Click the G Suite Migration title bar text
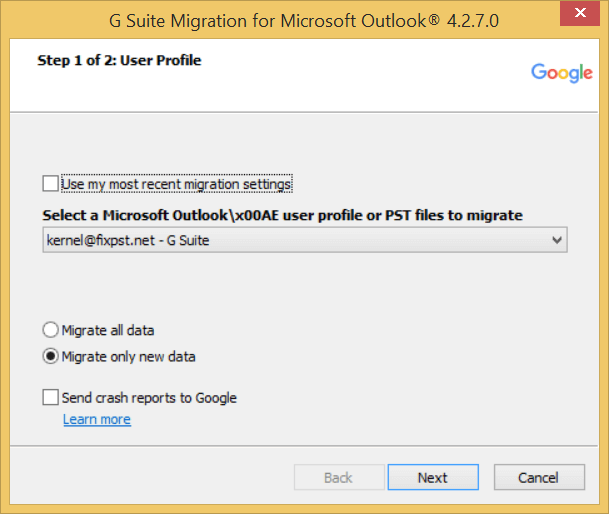The image size is (609, 514). (x=304, y=21)
